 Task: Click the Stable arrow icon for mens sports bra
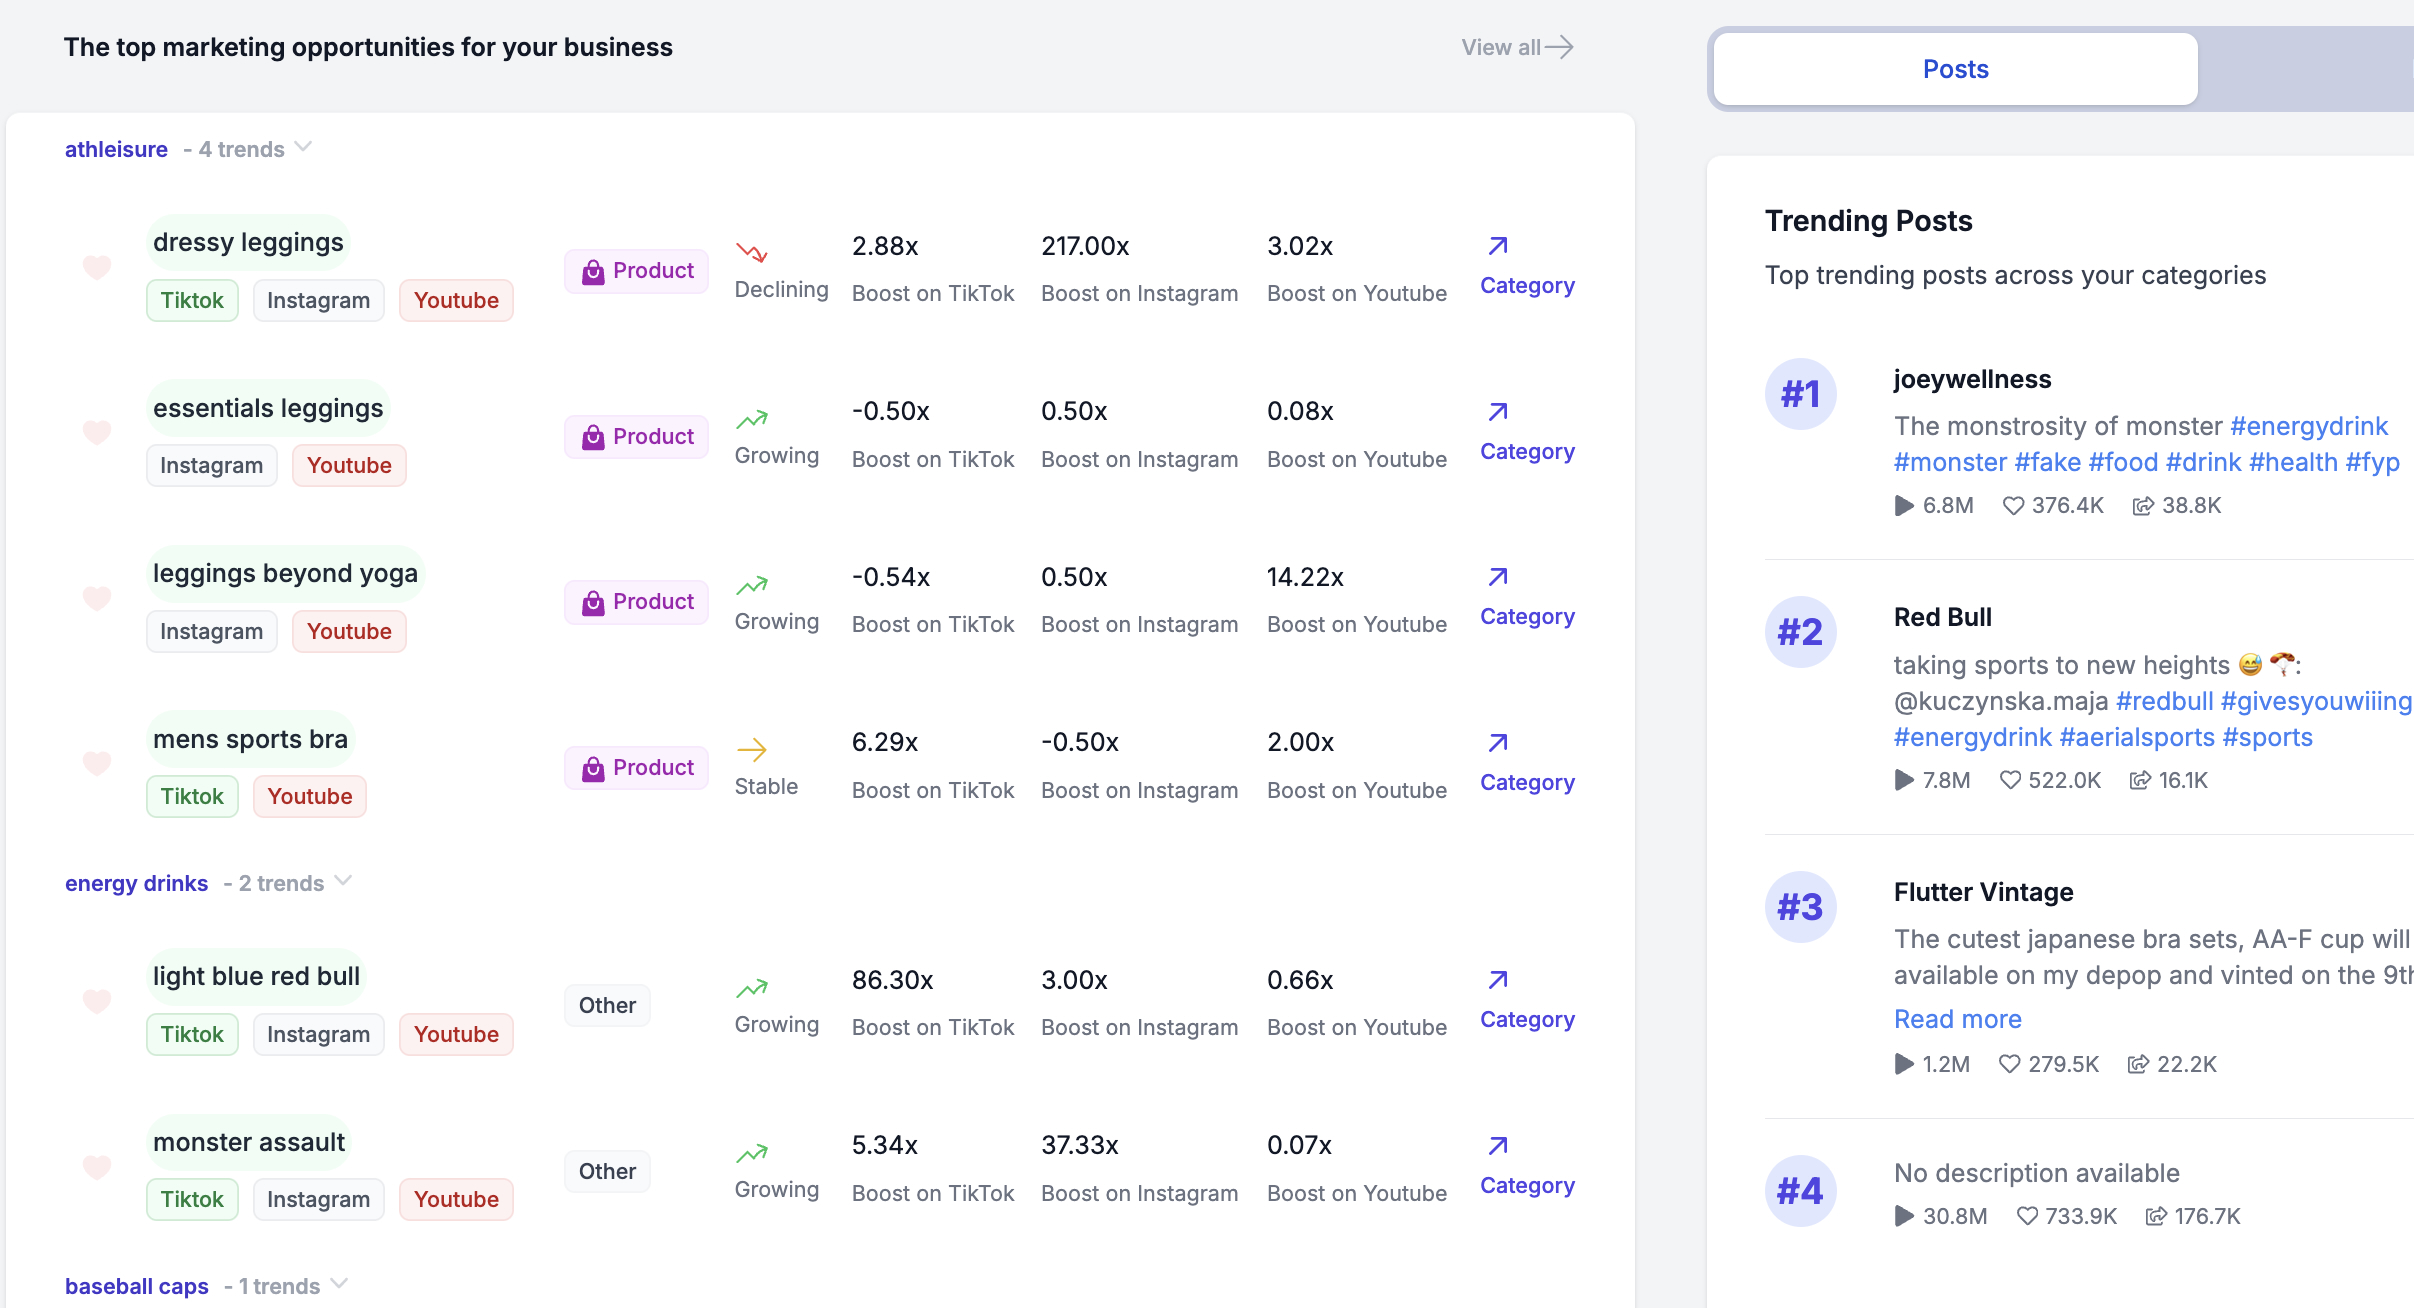coord(752,749)
